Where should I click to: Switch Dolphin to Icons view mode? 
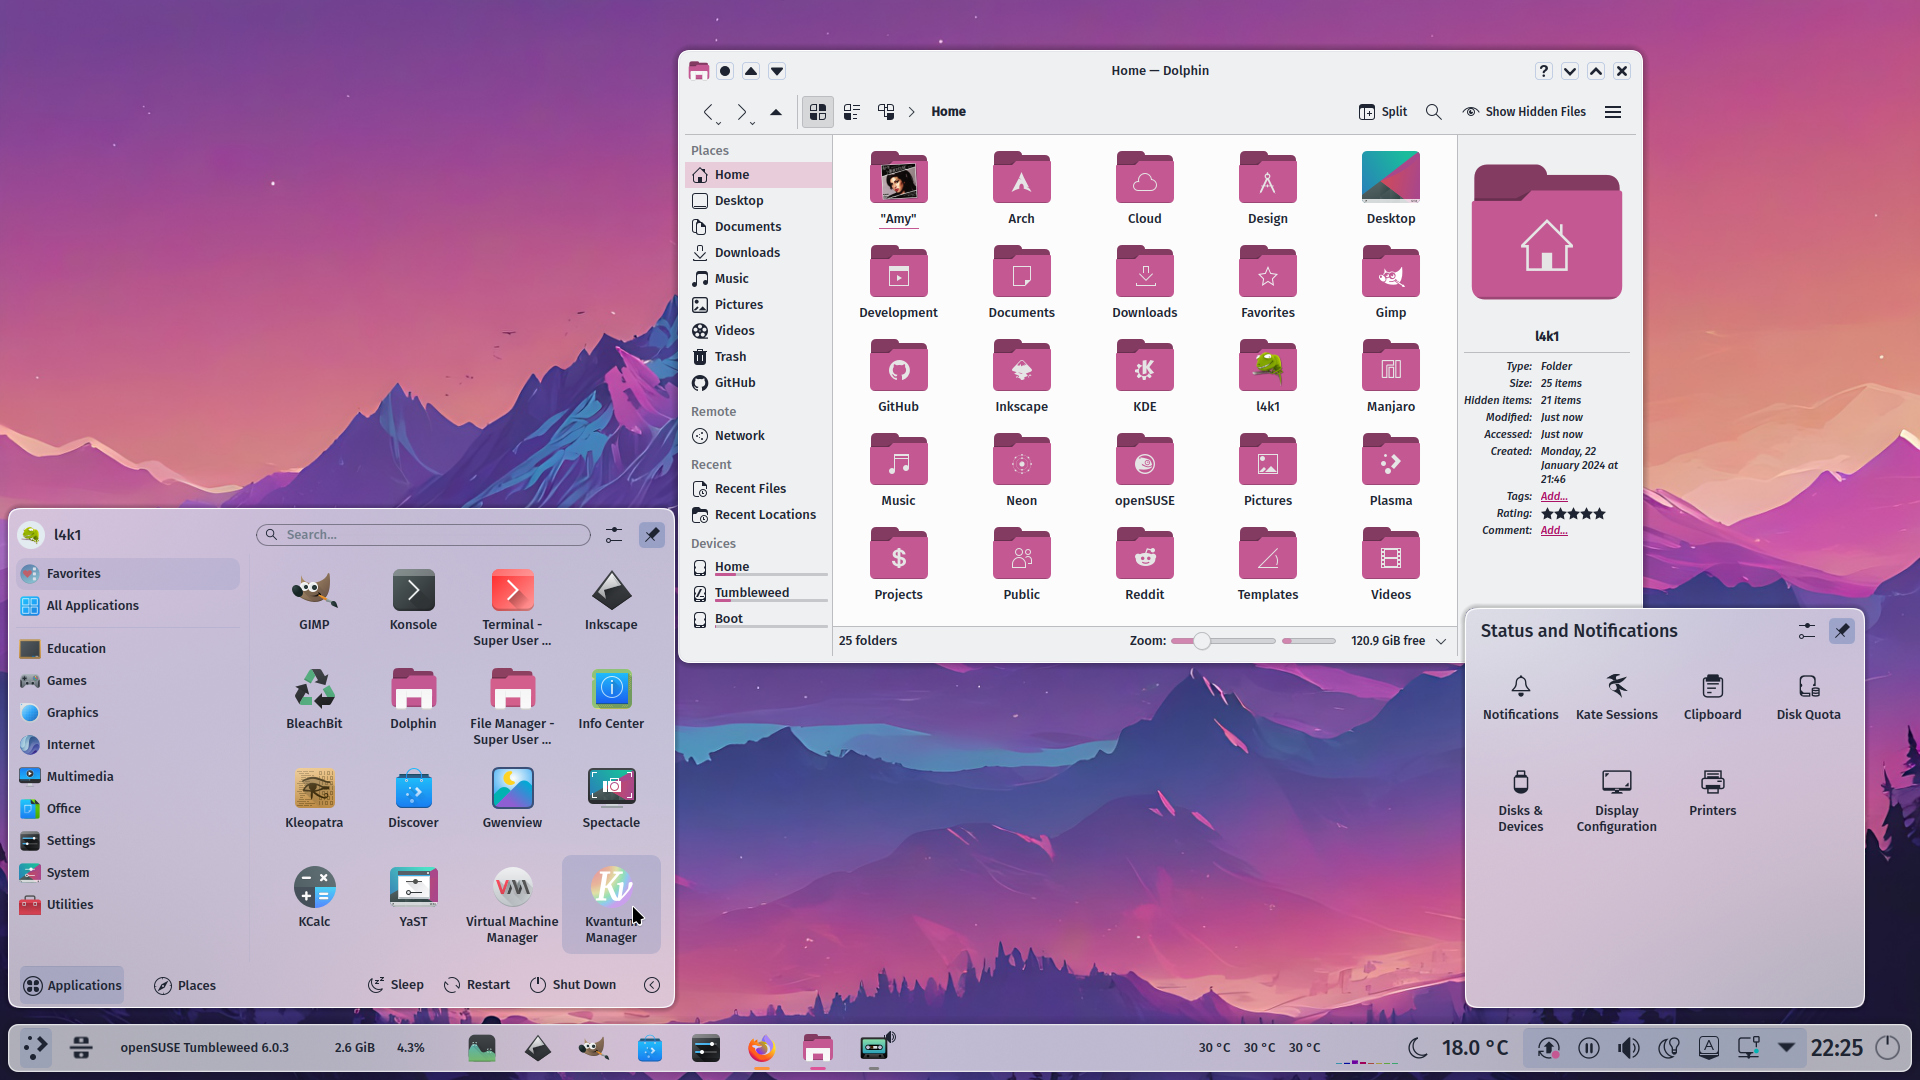click(818, 112)
